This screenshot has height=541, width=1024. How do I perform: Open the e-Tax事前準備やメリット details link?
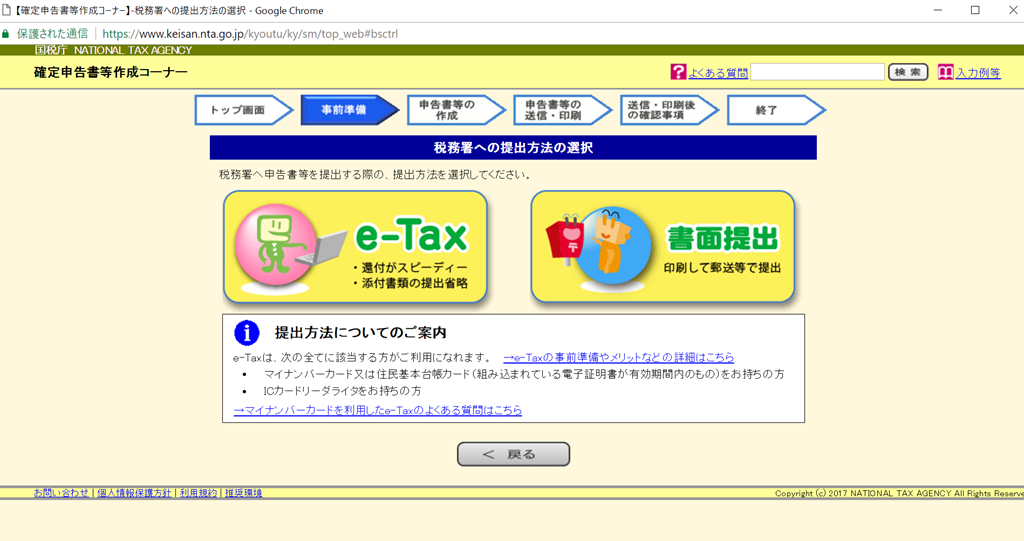(618, 357)
